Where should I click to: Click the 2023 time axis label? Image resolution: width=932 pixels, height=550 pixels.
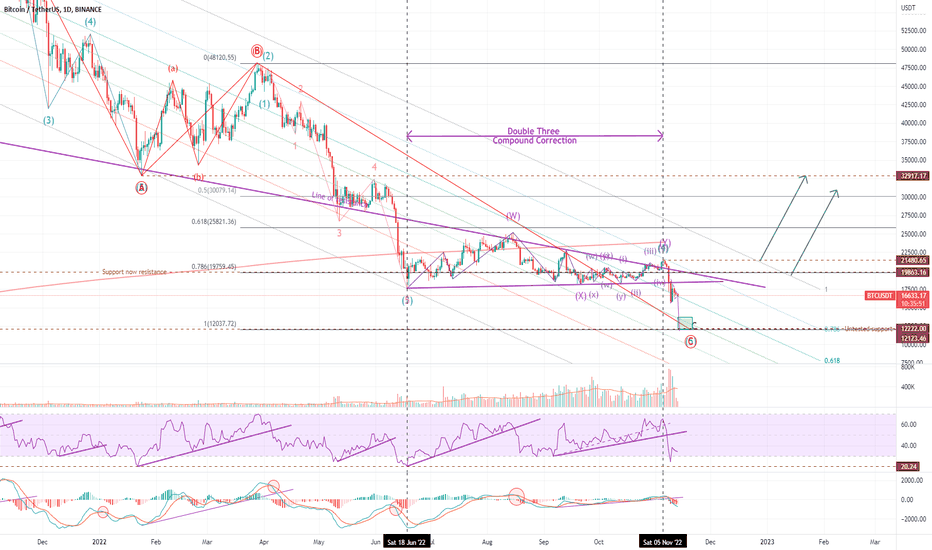767,542
